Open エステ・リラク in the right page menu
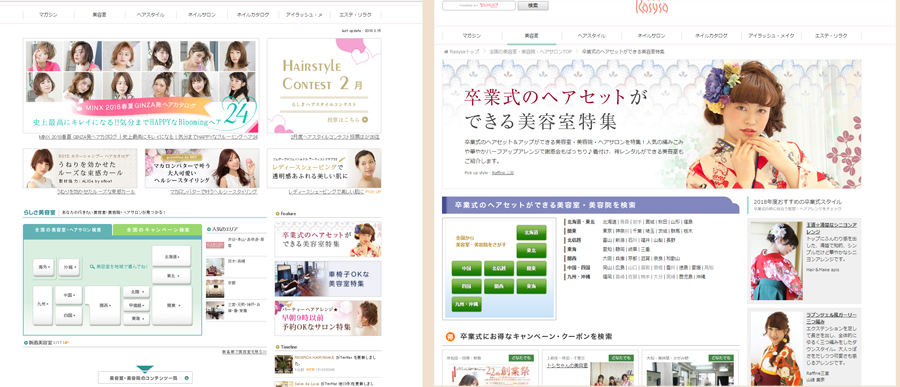 [x=831, y=36]
